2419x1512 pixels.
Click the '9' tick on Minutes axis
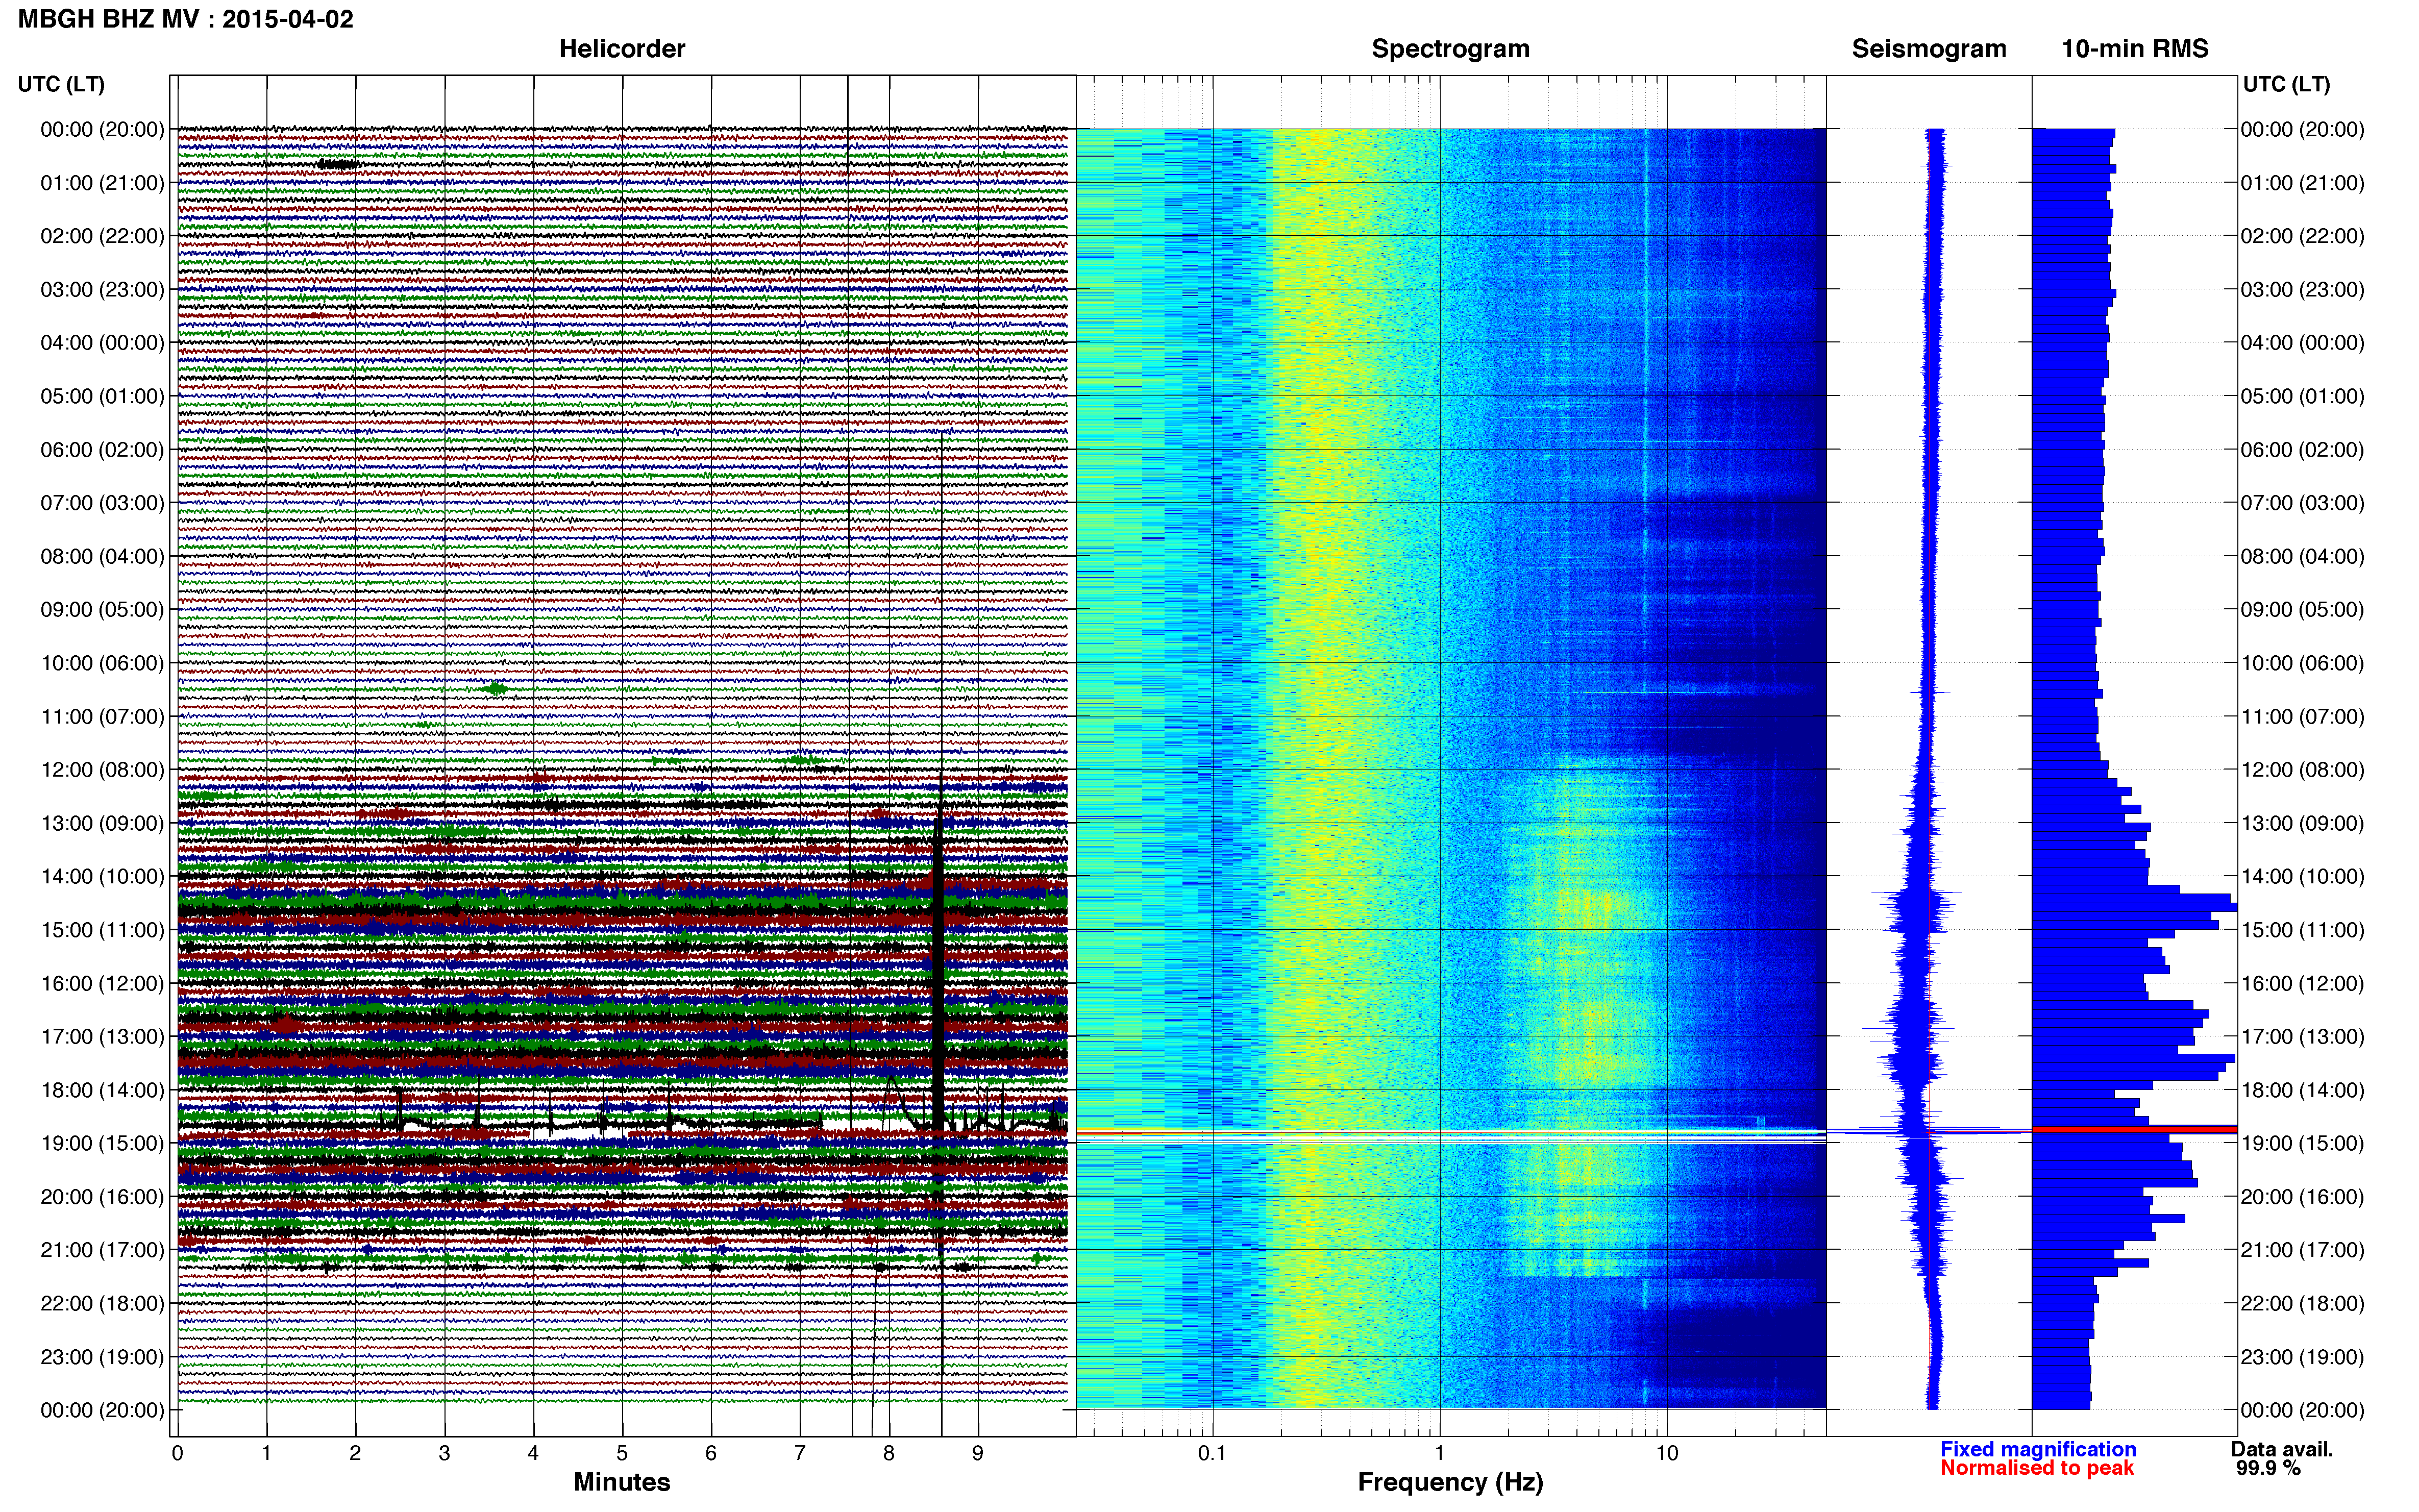(978, 1453)
